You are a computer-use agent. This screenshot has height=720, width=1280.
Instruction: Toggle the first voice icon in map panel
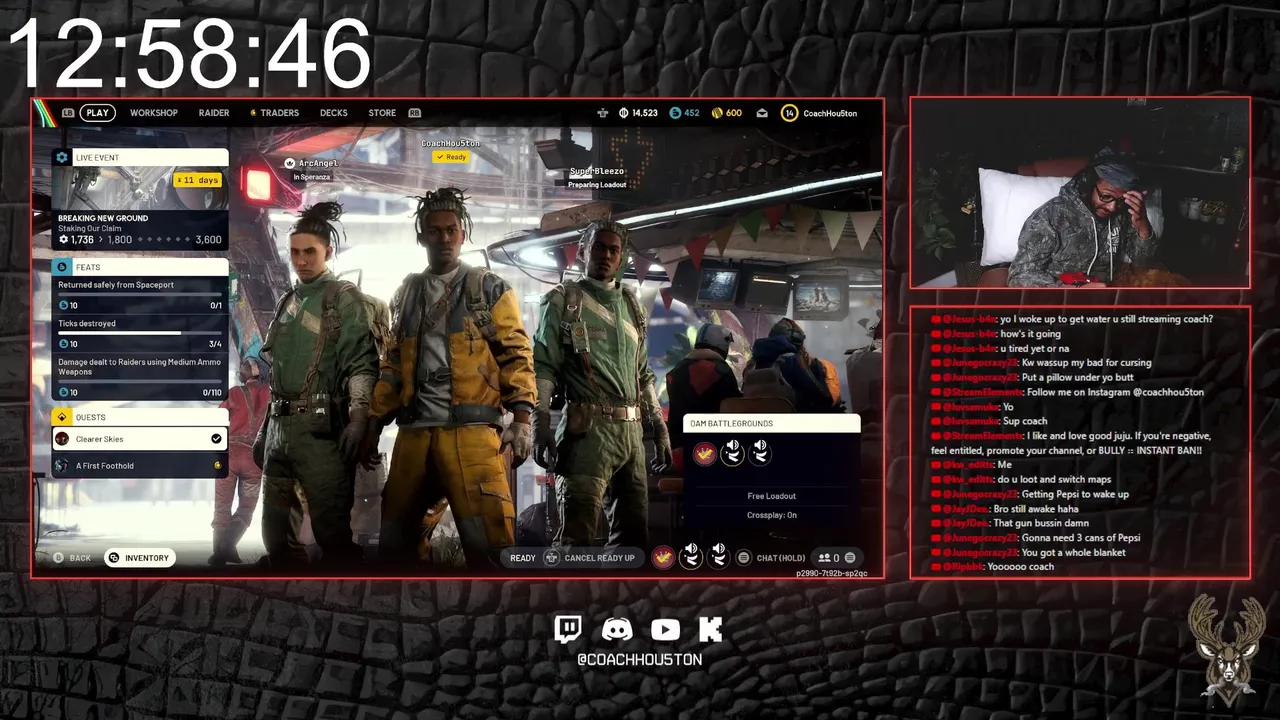click(x=733, y=452)
